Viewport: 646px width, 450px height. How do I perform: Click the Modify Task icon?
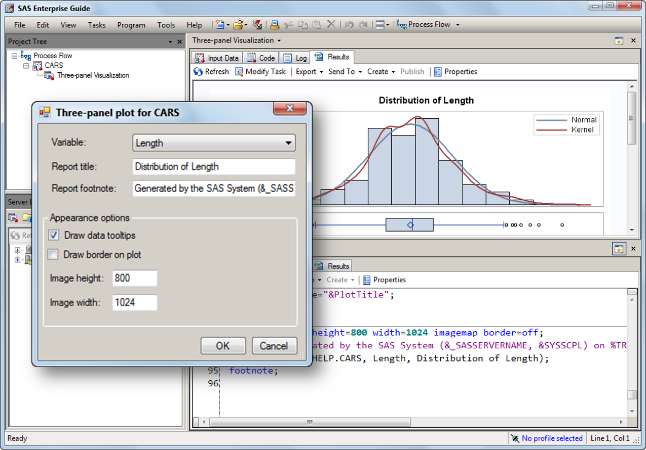point(239,72)
